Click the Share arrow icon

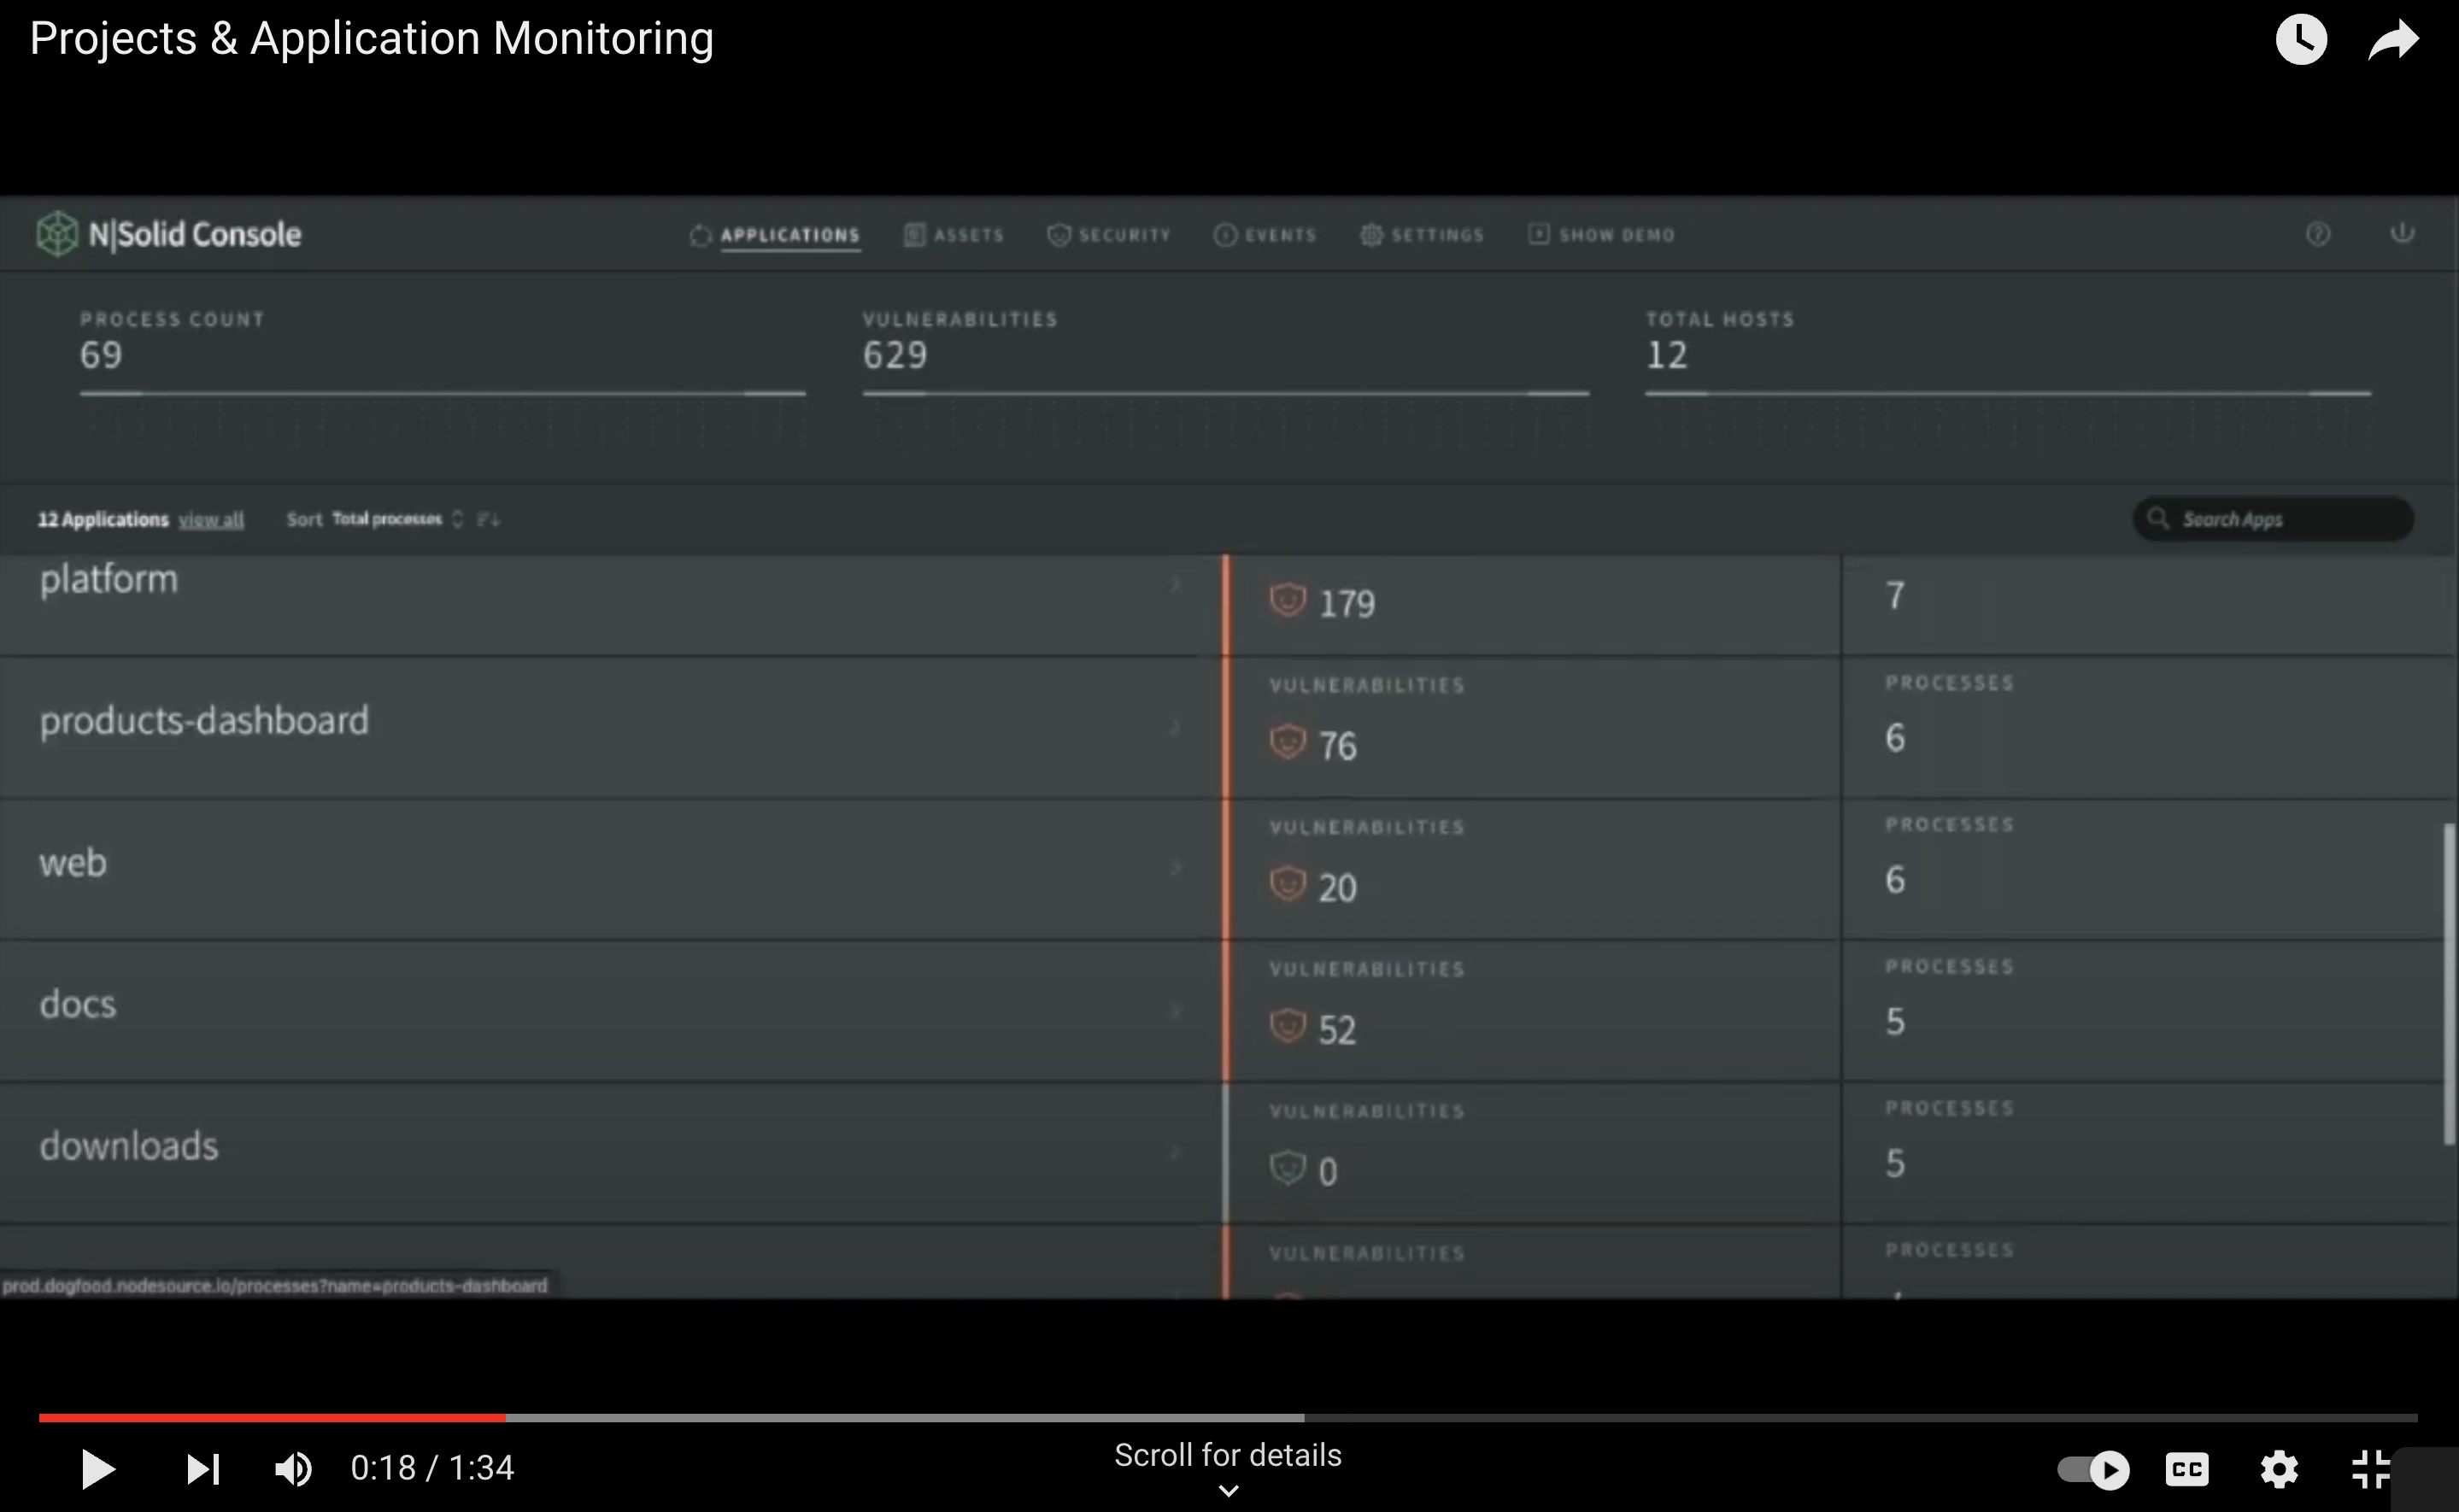coord(2393,41)
